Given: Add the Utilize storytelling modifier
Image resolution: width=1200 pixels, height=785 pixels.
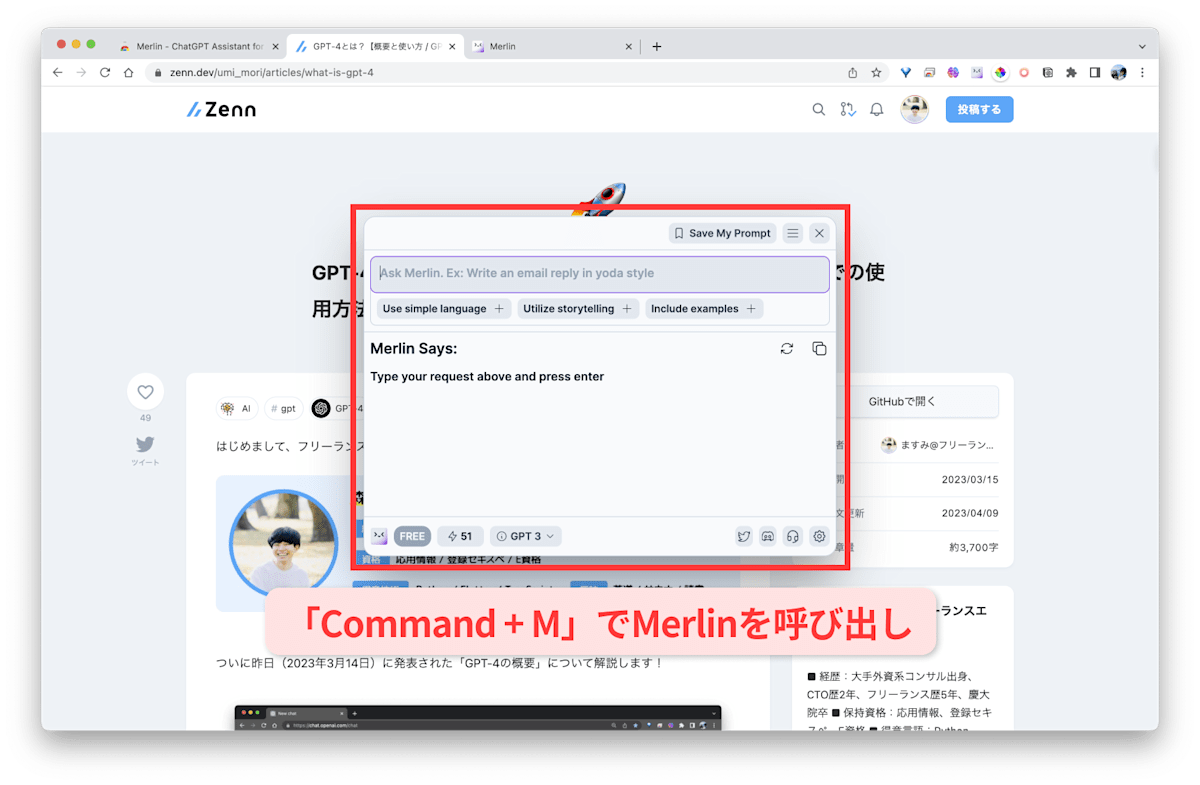Looking at the screenshot, I should tap(578, 309).
